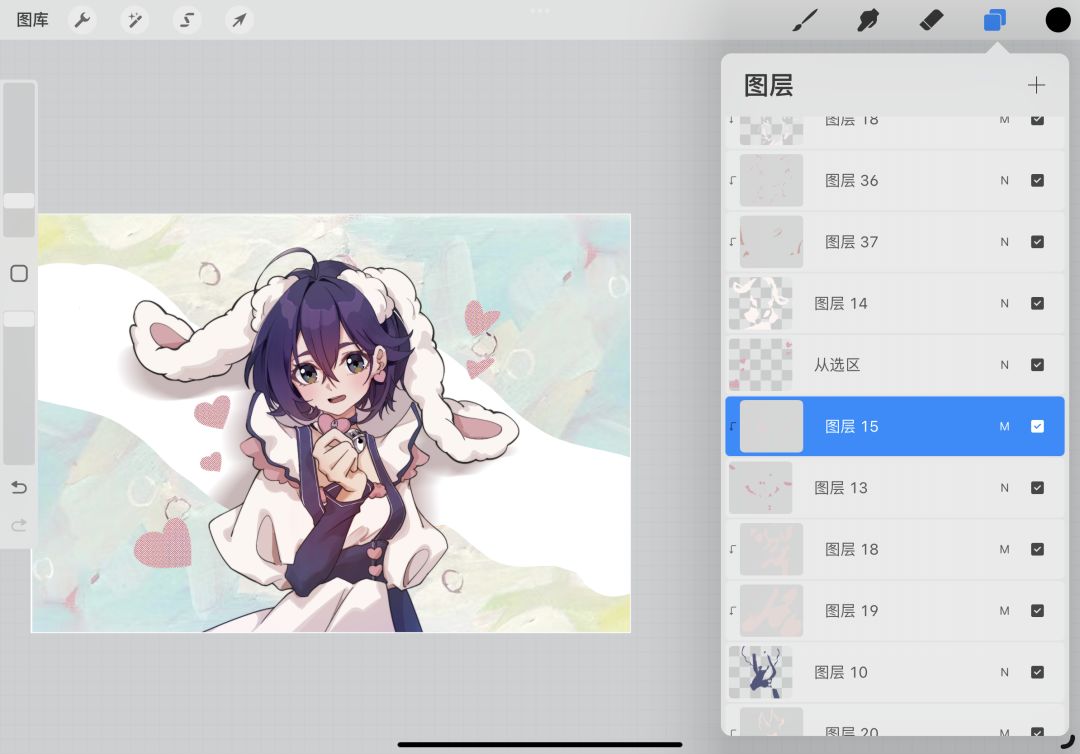This screenshot has width=1080, height=754.
Task: Toggle visibility of 图层 14
Action: (x=1037, y=303)
